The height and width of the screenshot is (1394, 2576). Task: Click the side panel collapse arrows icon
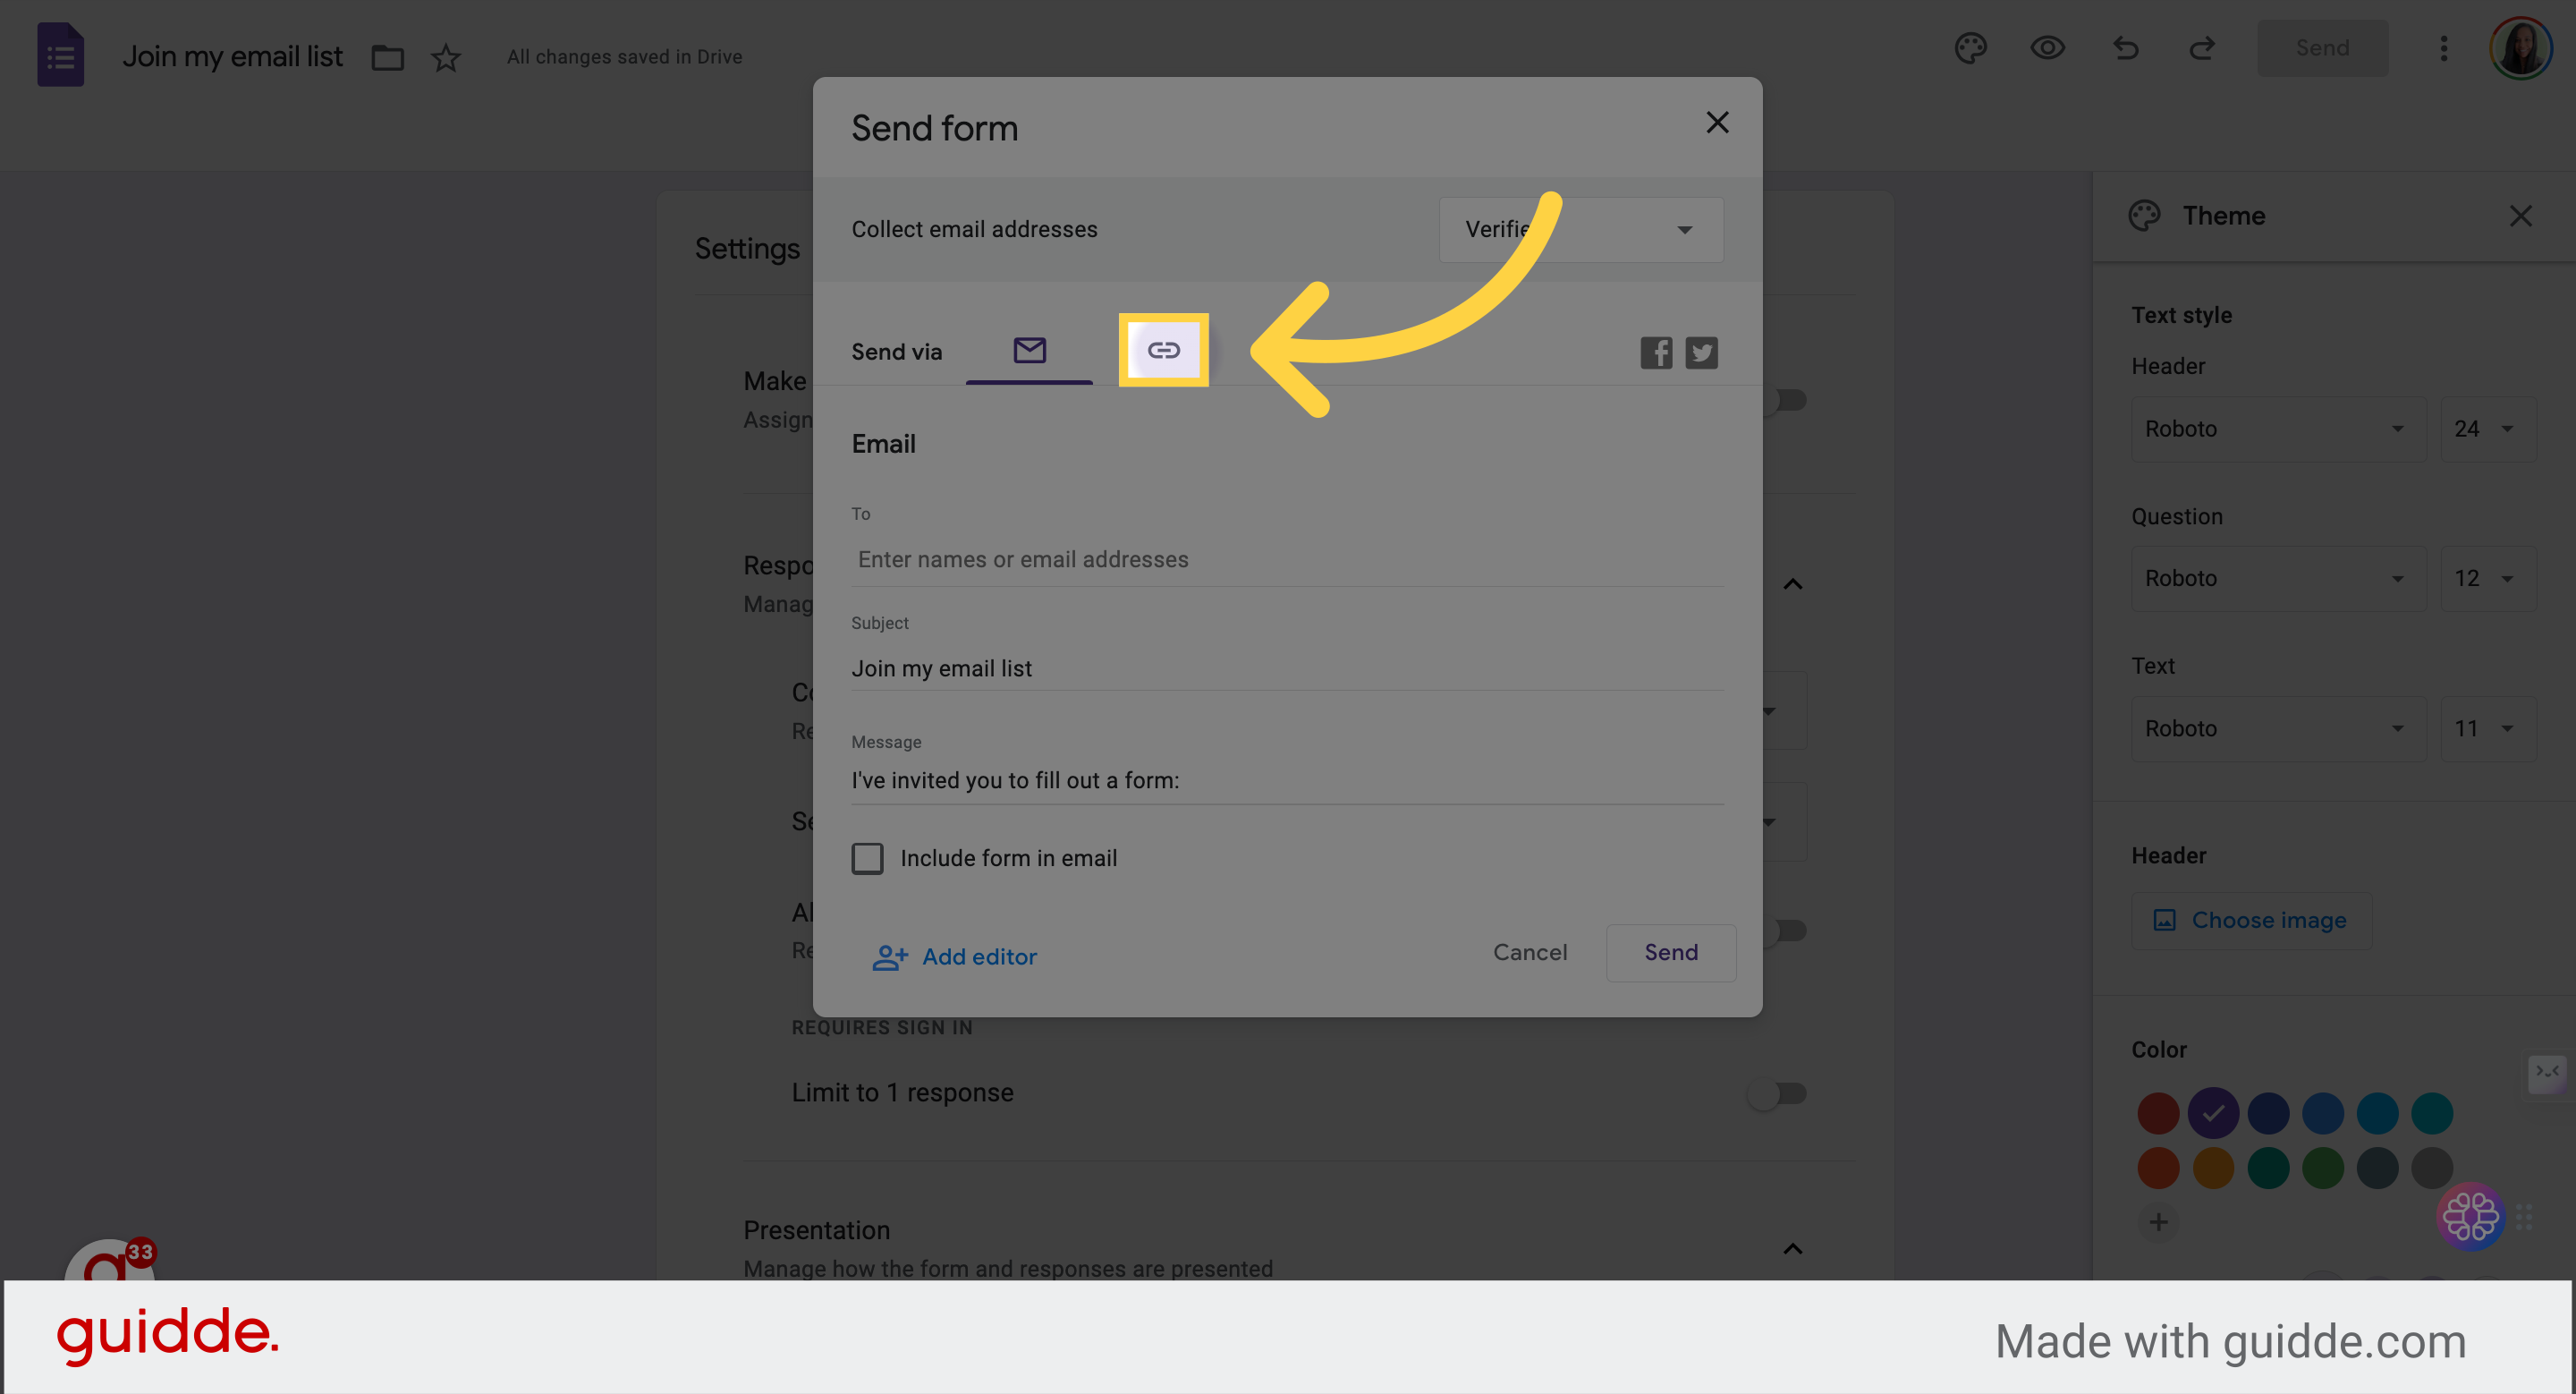pyautogui.click(x=2547, y=1072)
